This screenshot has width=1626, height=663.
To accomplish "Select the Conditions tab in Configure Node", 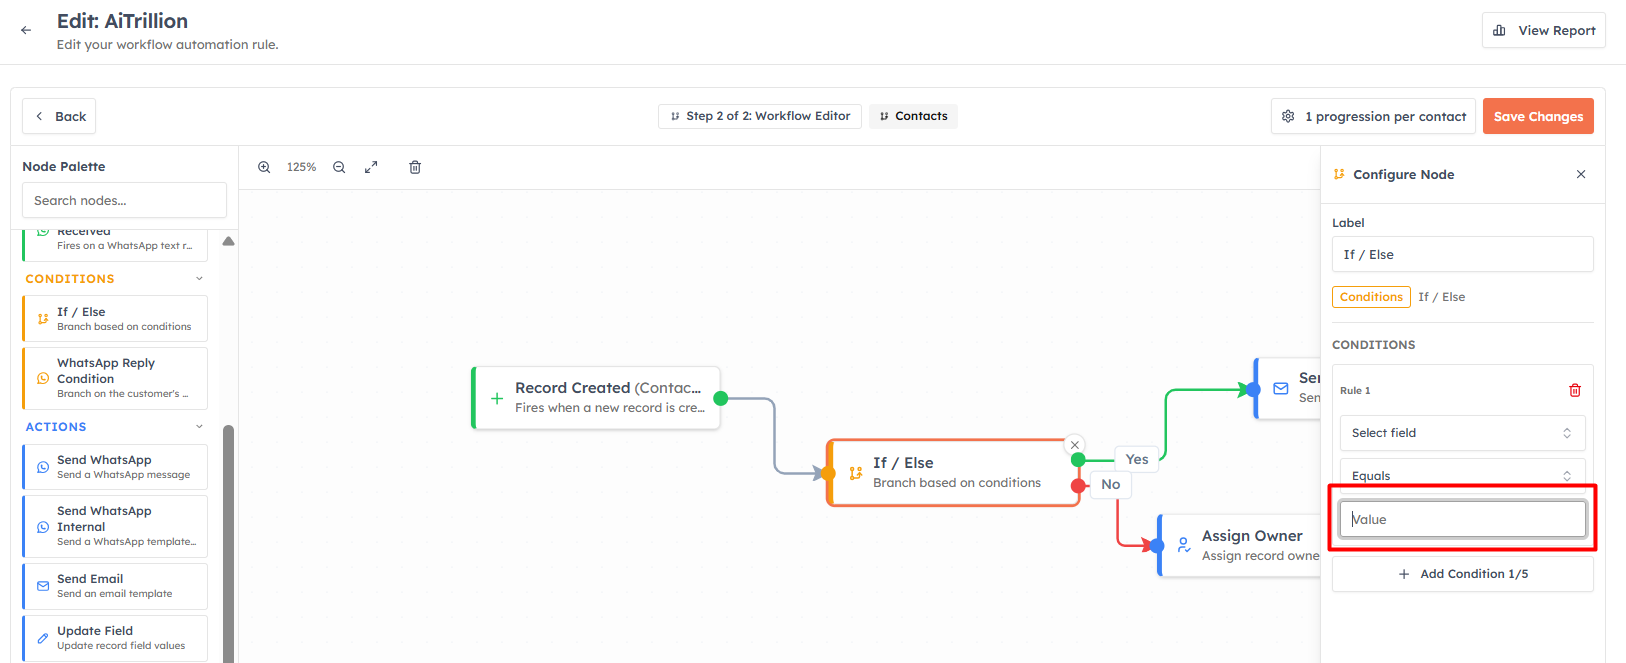I will (x=1371, y=297).
